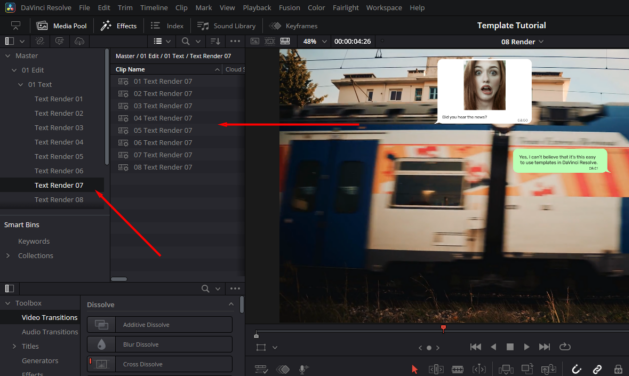Open the File menu

click(84, 8)
